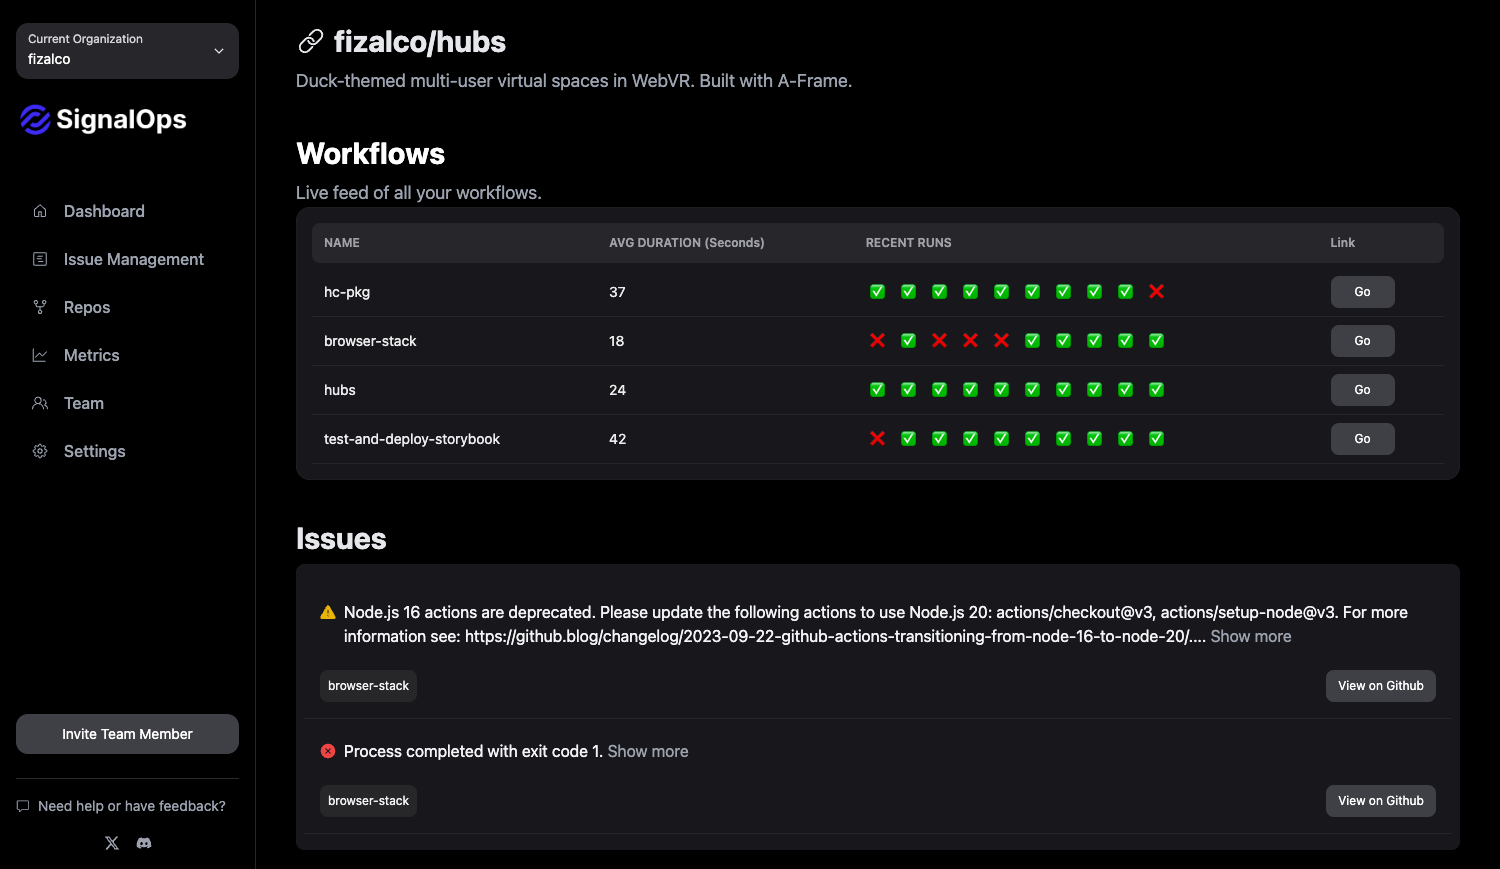
Task: Click the SignalOps logo icon
Action: [x=35, y=120]
